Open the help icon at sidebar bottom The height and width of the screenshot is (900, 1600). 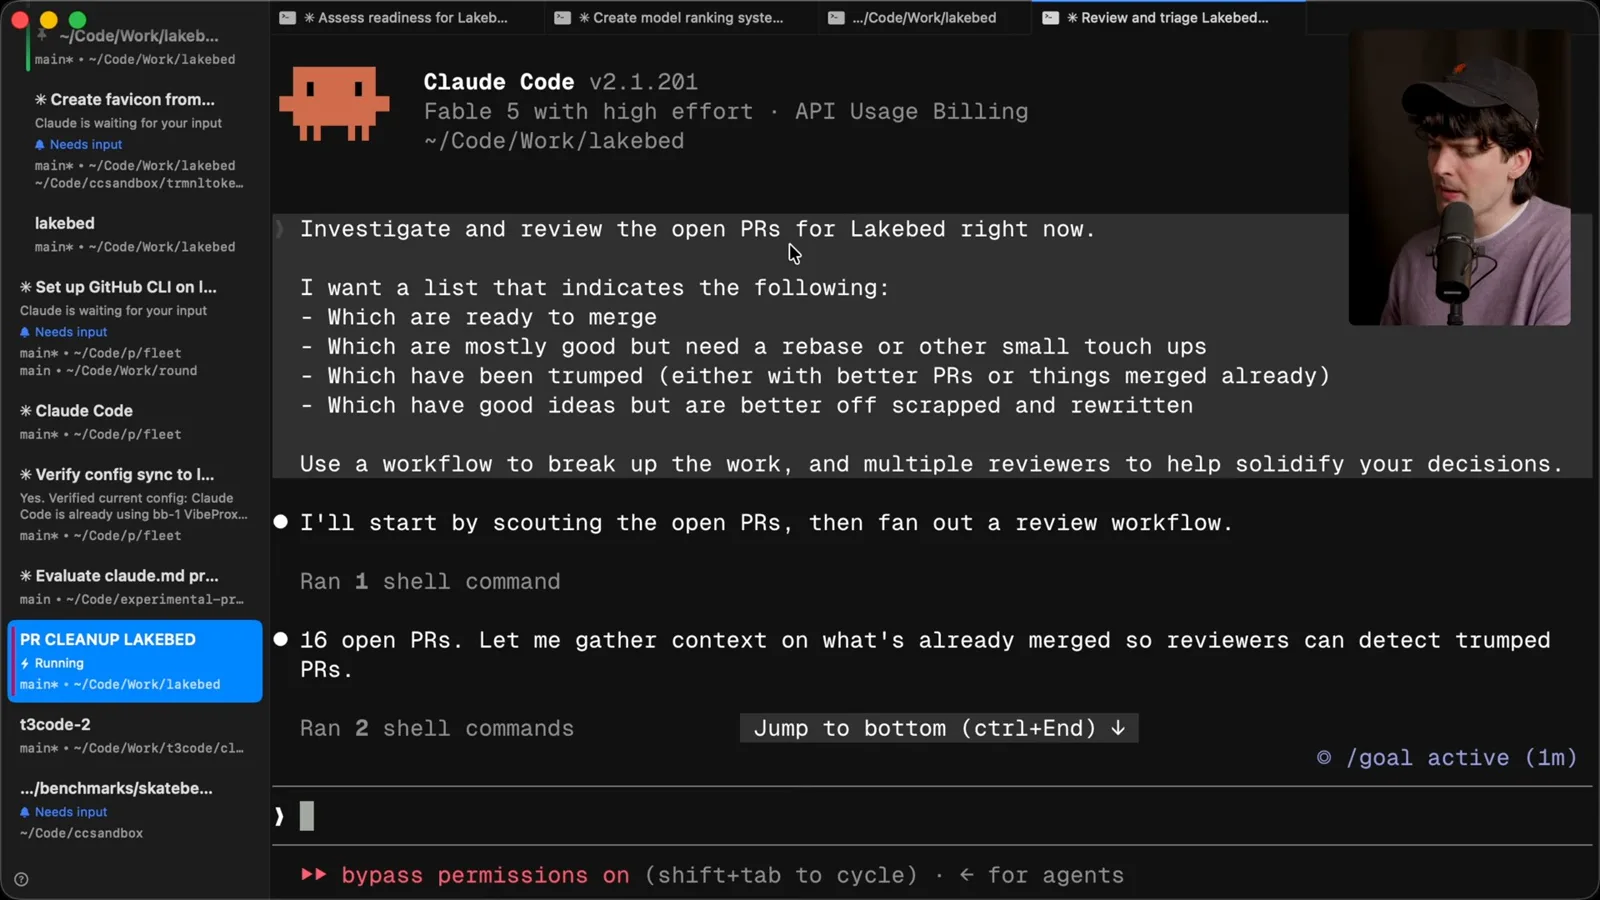pyautogui.click(x=21, y=880)
